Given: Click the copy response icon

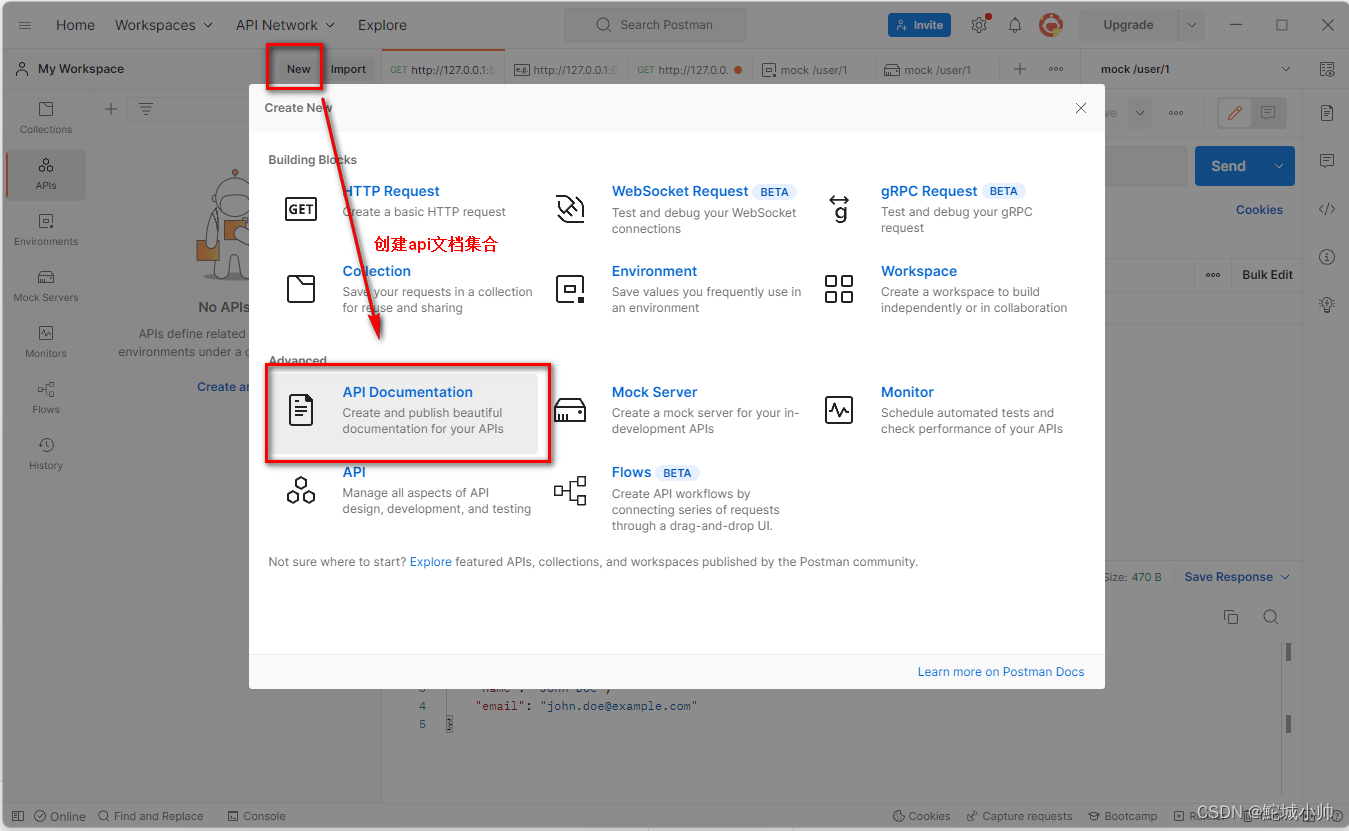Looking at the screenshot, I should click(1231, 617).
